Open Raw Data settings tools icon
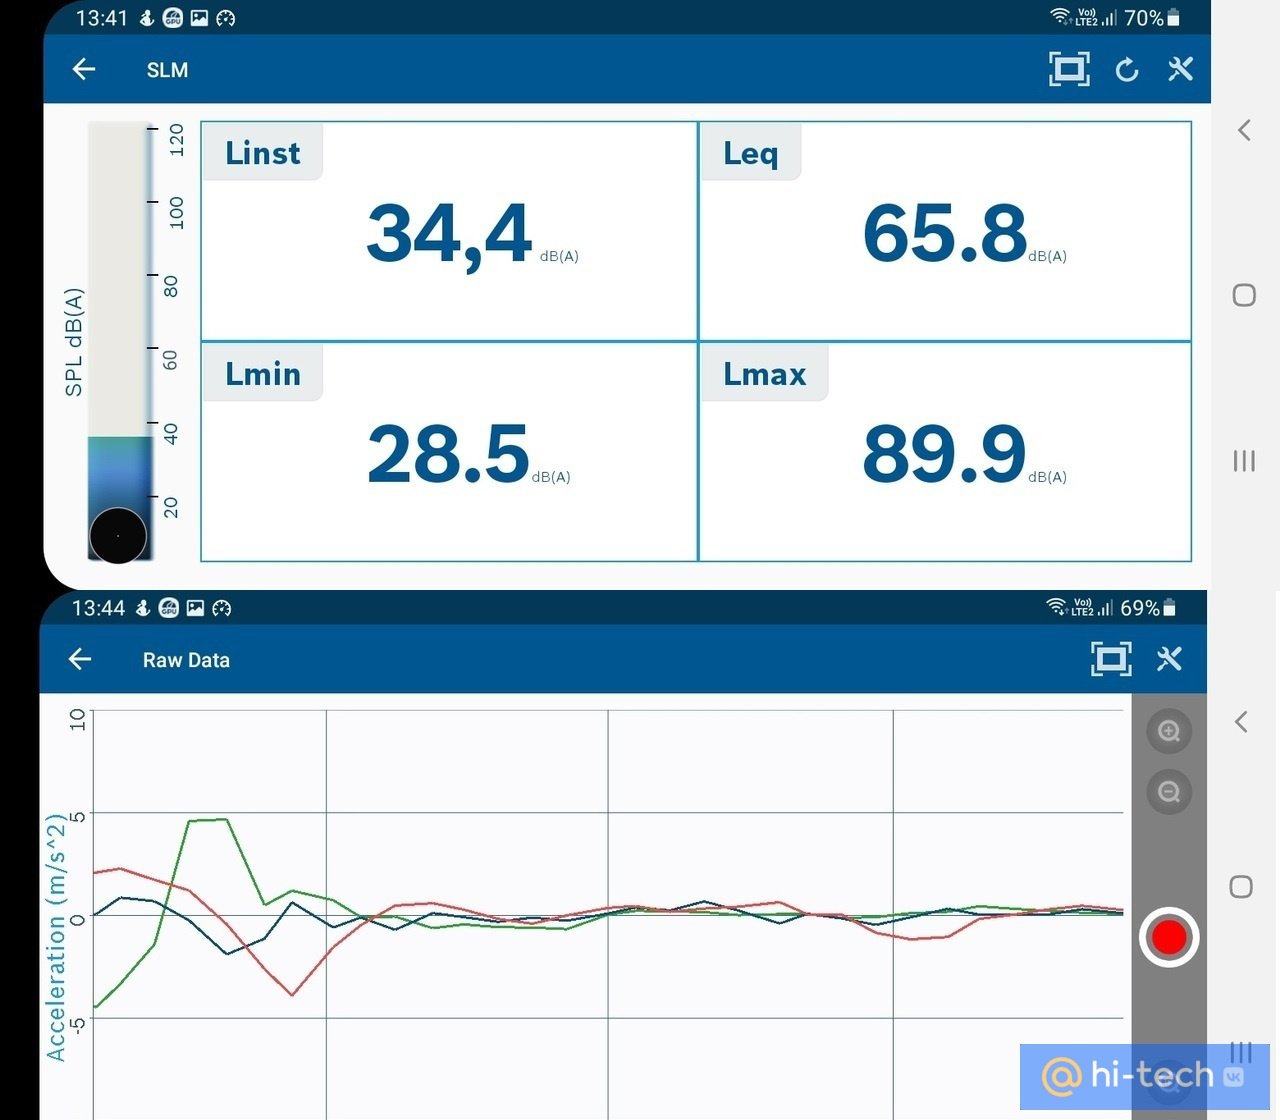 (1169, 659)
